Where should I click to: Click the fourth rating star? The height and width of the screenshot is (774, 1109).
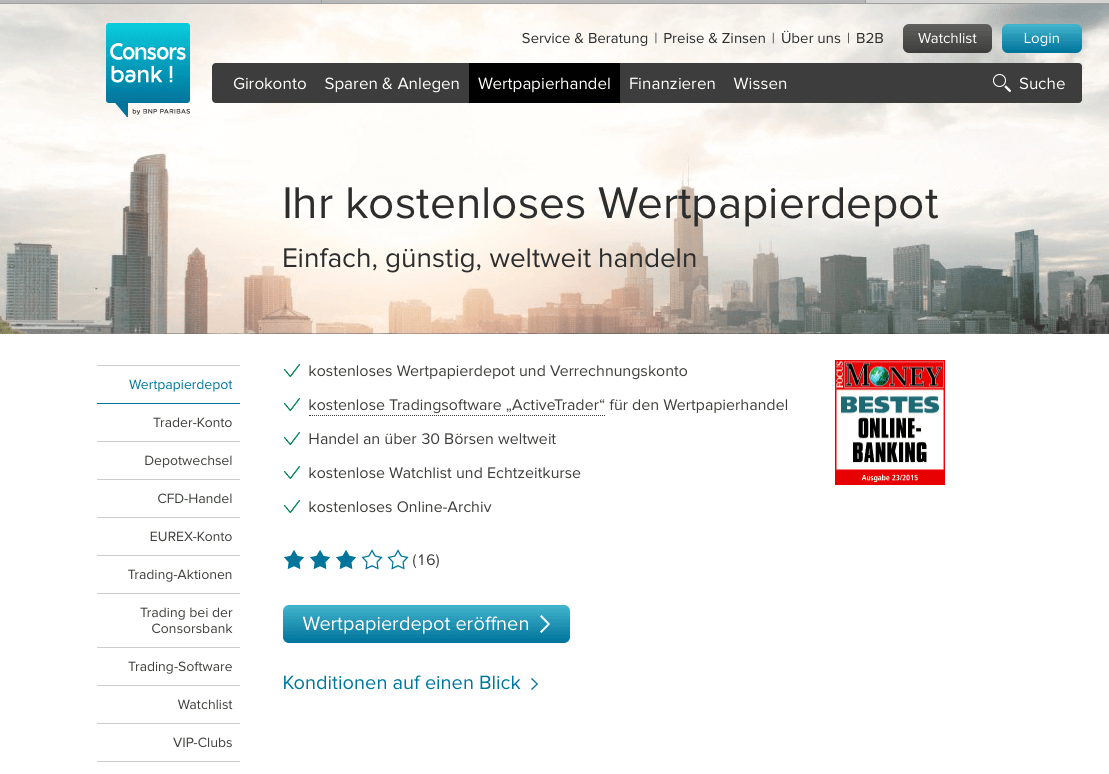(372, 560)
